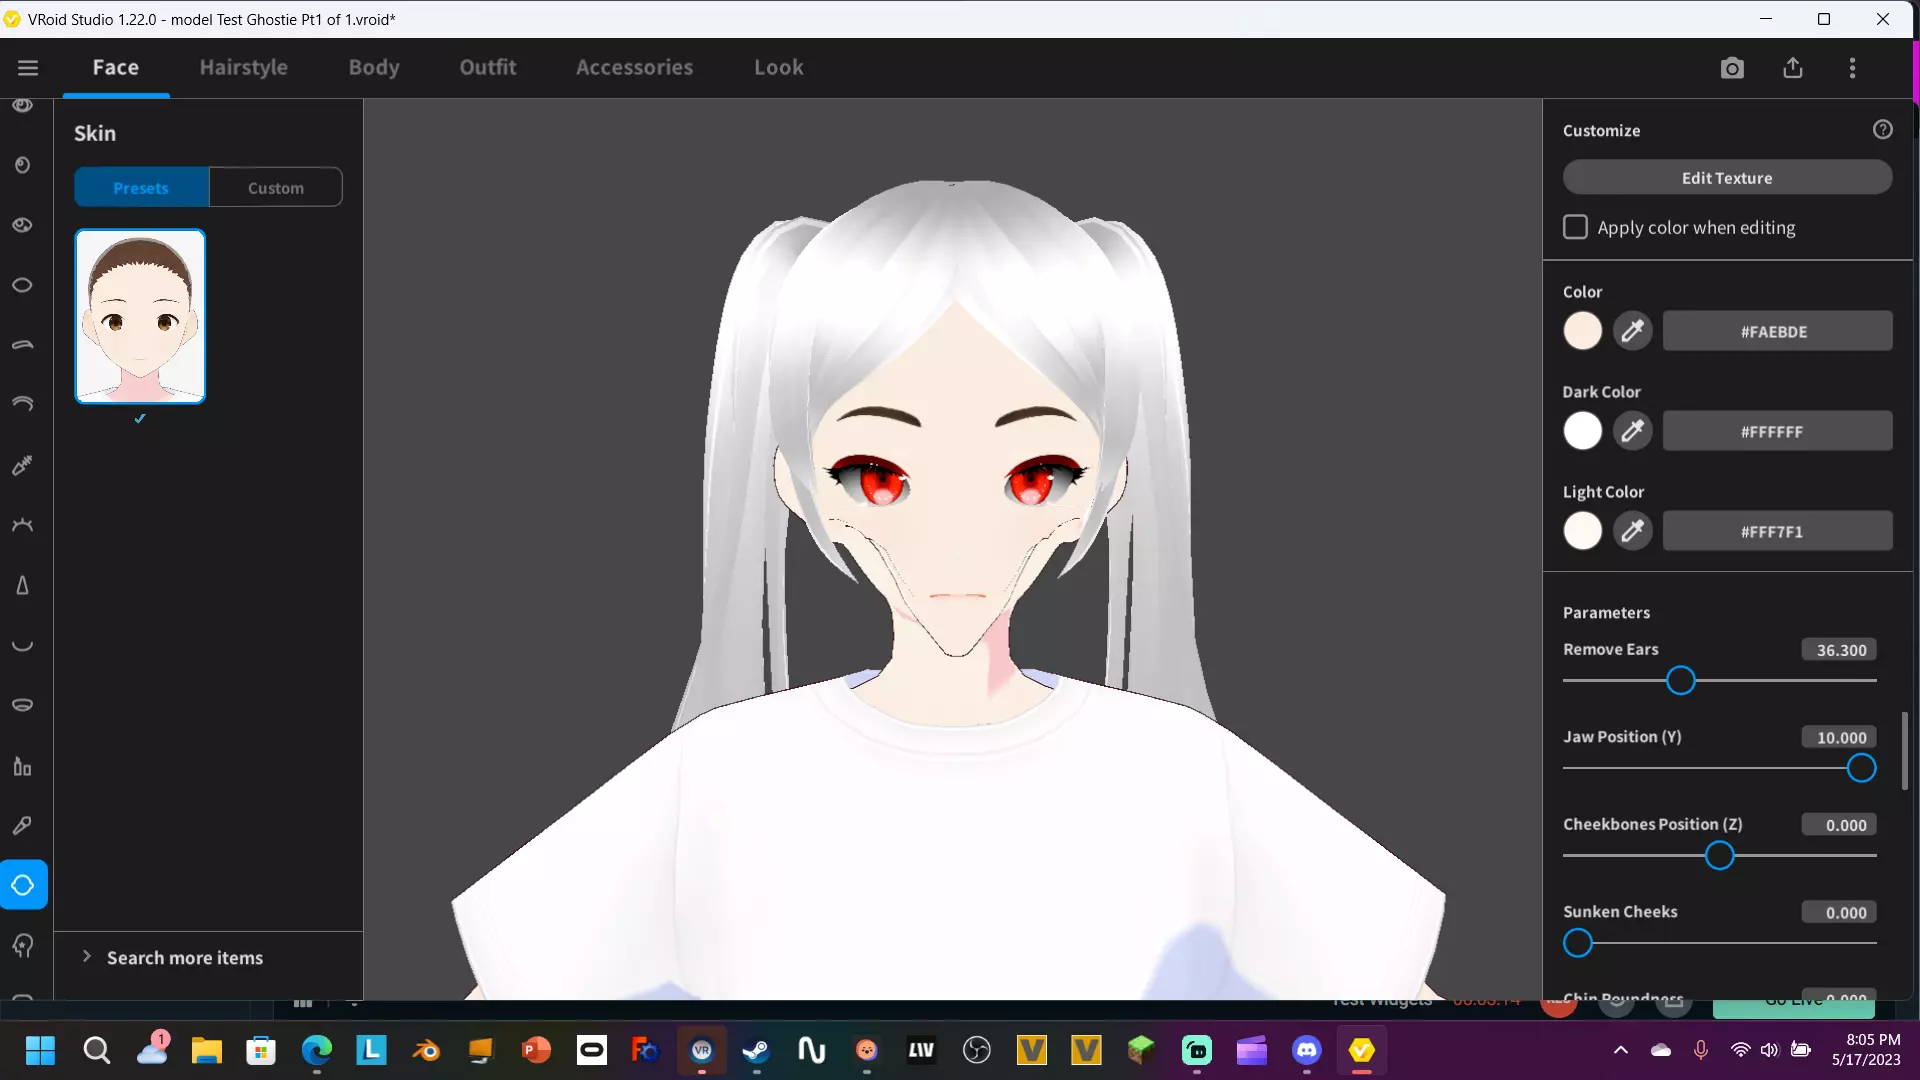Open Blender from the taskbar
This screenshot has width=1920, height=1080.
426,1050
